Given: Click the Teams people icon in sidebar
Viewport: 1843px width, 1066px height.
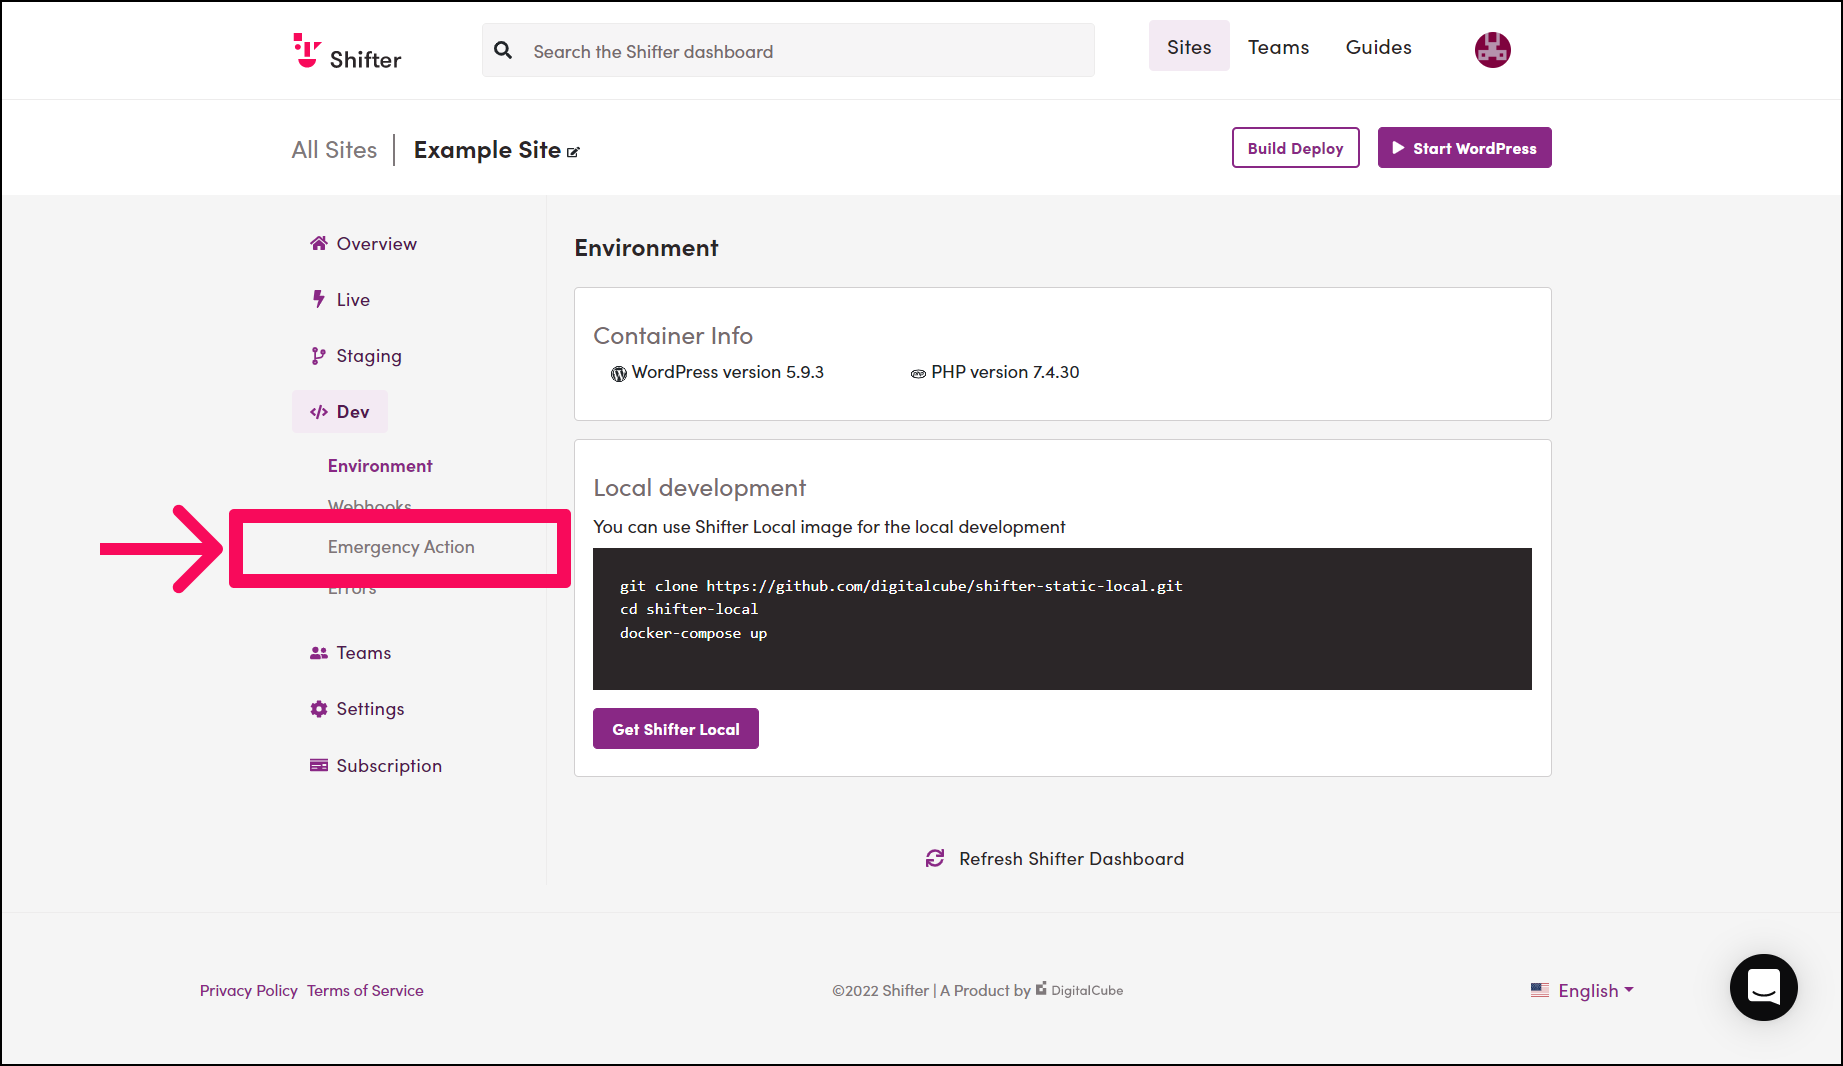Looking at the screenshot, I should (x=319, y=653).
